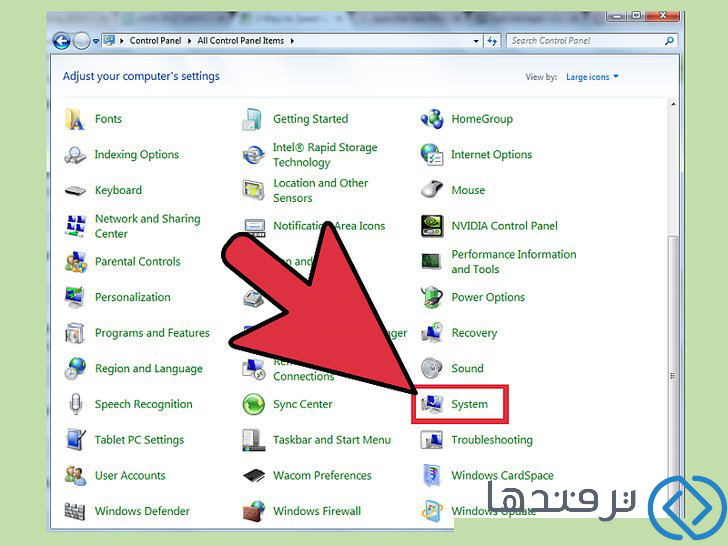728x546 pixels.
Task: Click the Keyboard icon
Action: pos(75,190)
